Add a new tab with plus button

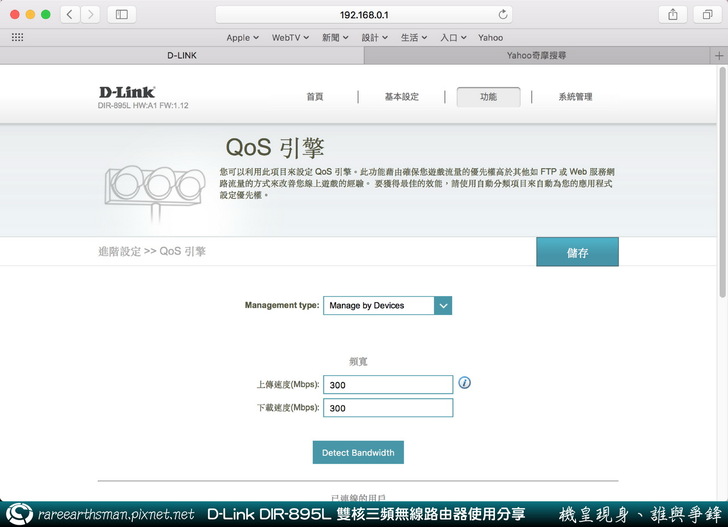[x=719, y=56]
